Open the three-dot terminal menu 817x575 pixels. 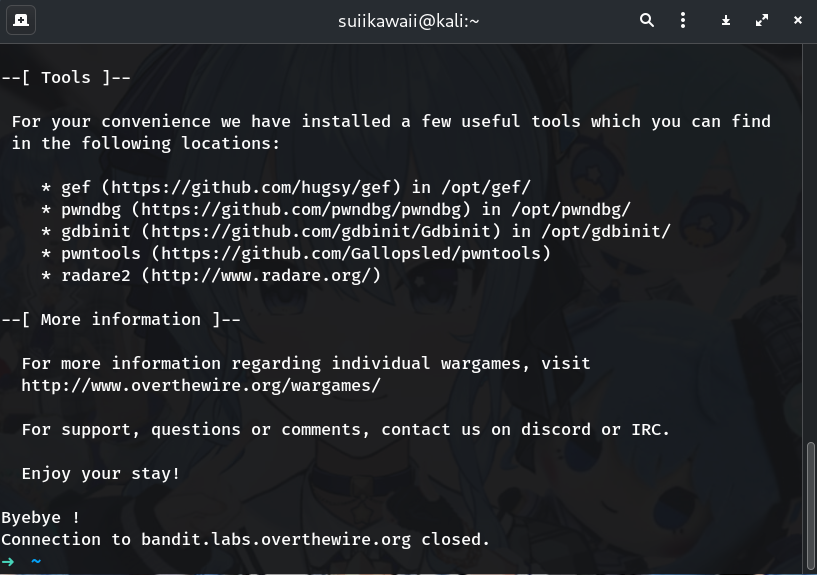pos(683,20)
